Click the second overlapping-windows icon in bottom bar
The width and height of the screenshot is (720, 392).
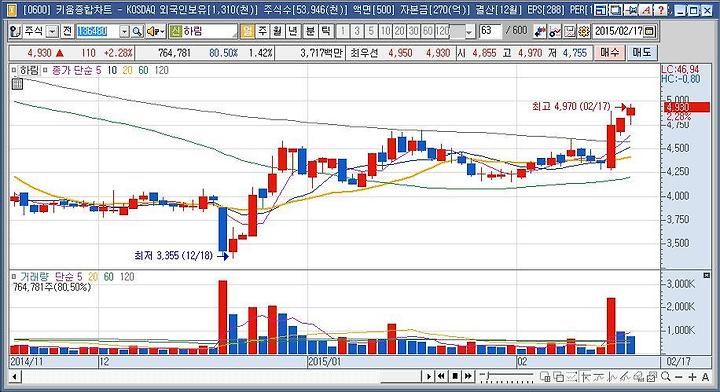(559, 377)
